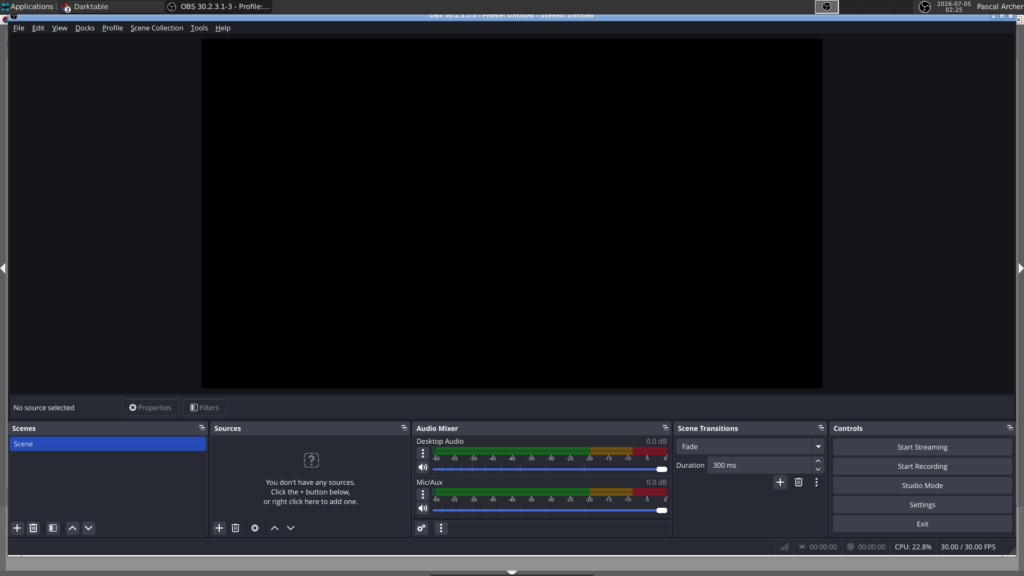
Task: Mute Desktop Audio speaker icon
Action: pyautogui.click(x=423, y=468)
